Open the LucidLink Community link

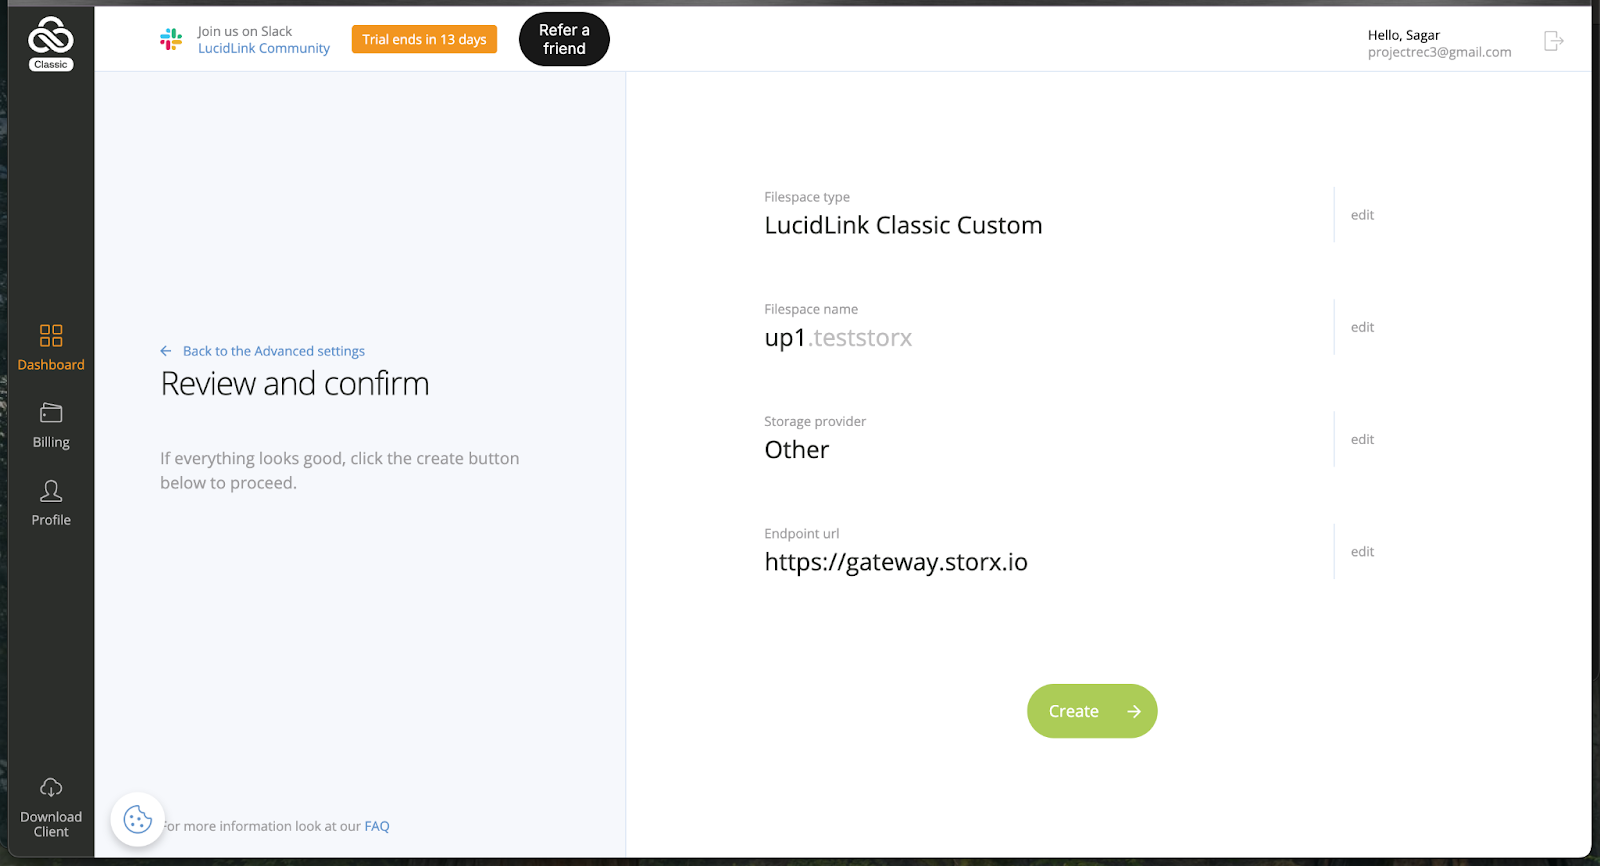click(264, 48)
